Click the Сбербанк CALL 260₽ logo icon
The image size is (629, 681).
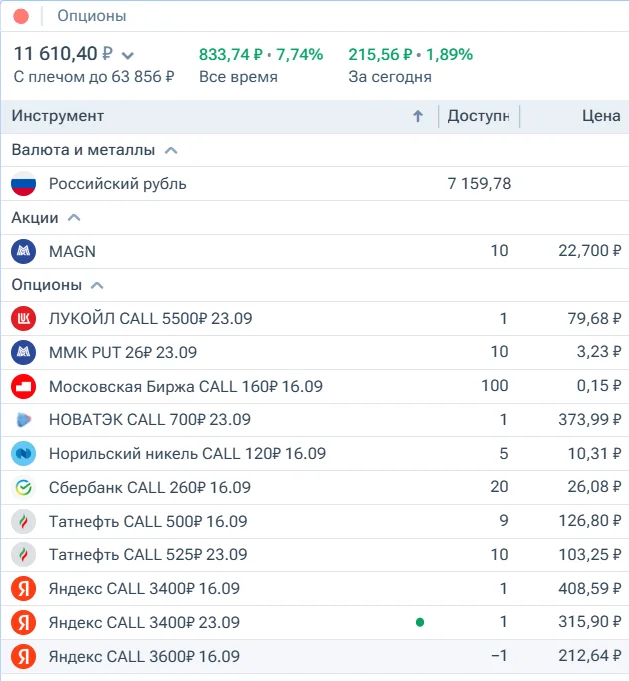pyautogui.click(x=23, y=488)
